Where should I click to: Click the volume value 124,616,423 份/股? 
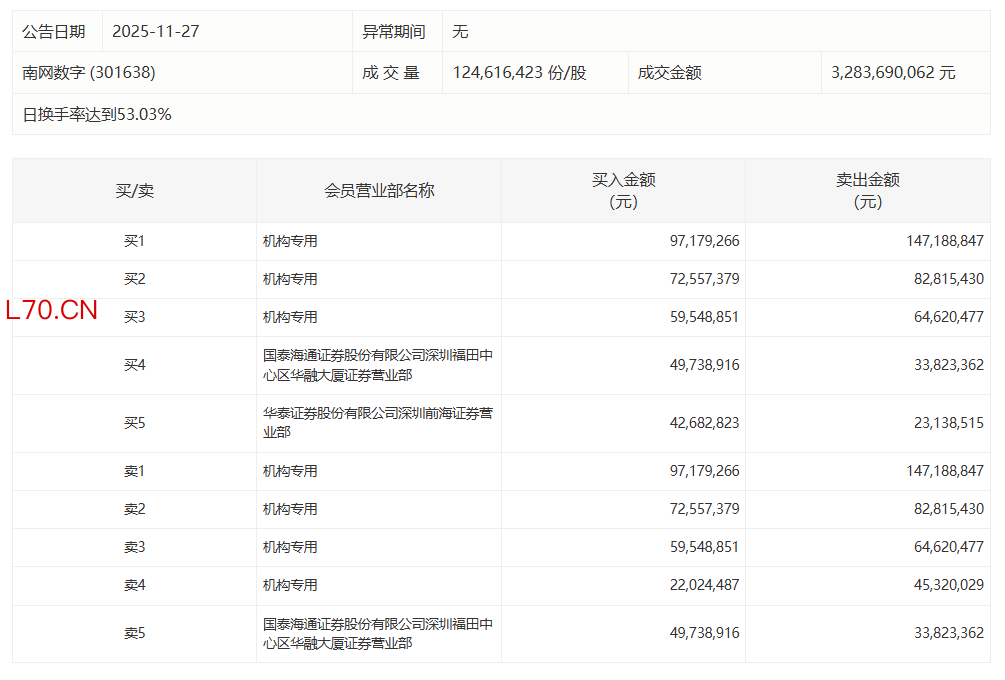click(x=519, y=73)
